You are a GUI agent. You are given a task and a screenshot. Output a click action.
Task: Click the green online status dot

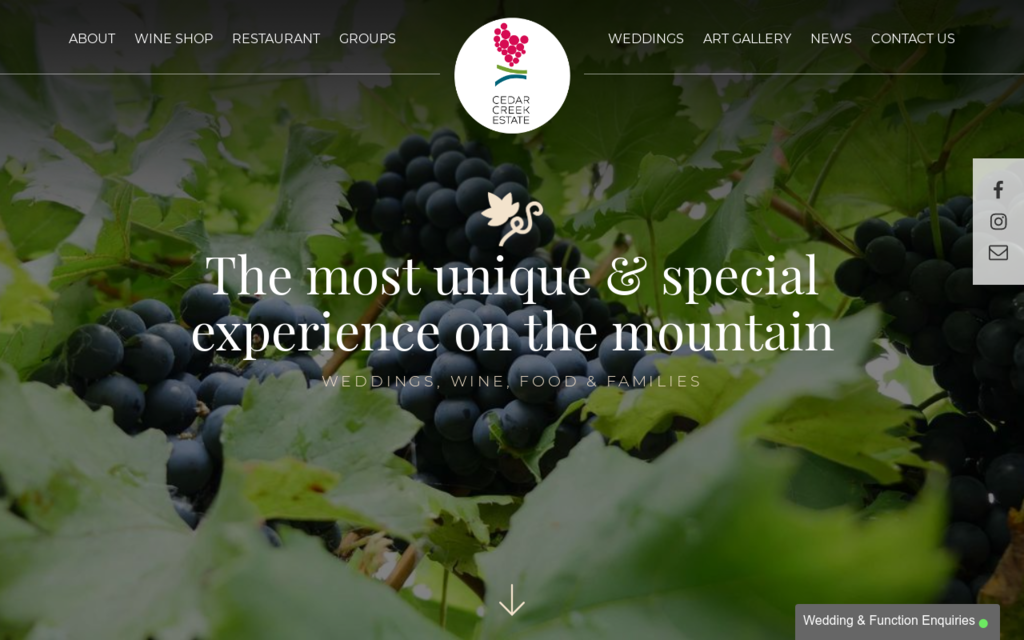pyautogui.click(x=983, y=623)
